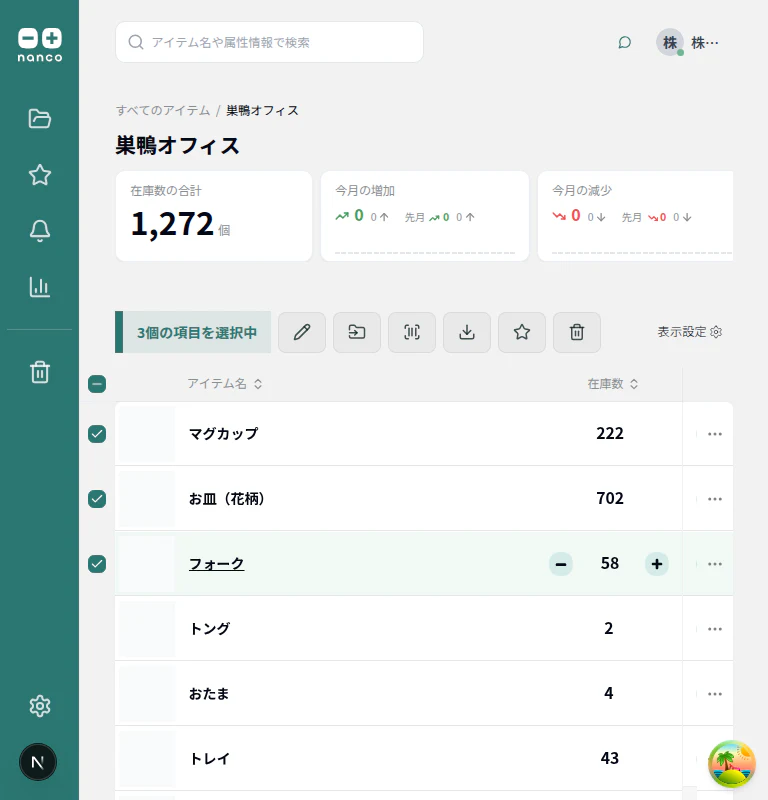
Task: Open favorites star in sidebar
Action: (40, 175)
